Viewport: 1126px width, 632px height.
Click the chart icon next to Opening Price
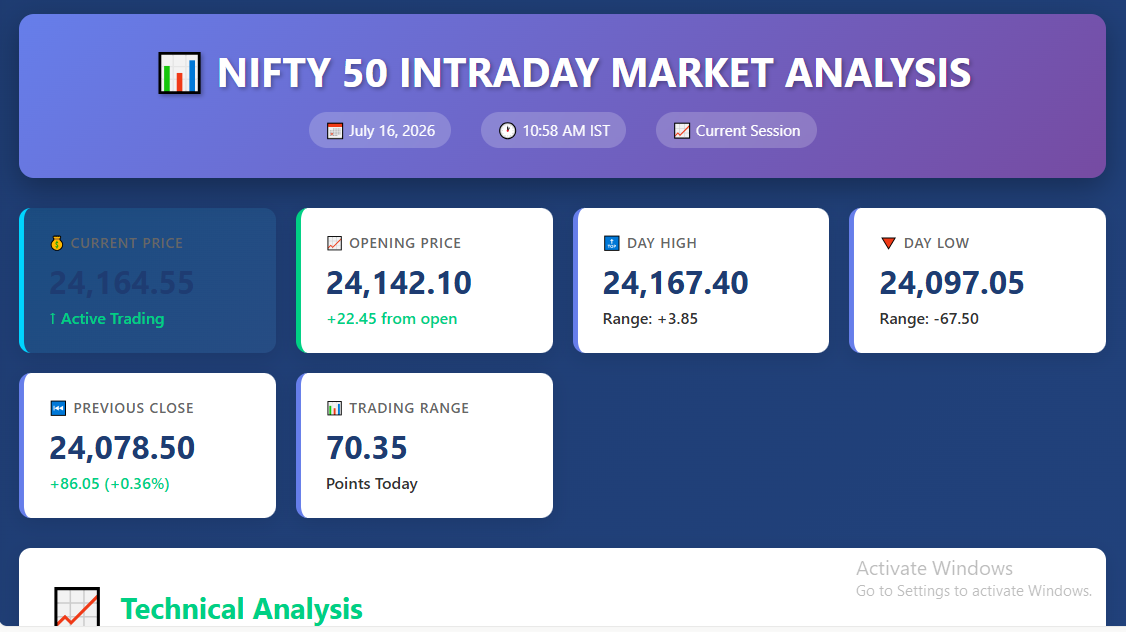tap(334, 243)
